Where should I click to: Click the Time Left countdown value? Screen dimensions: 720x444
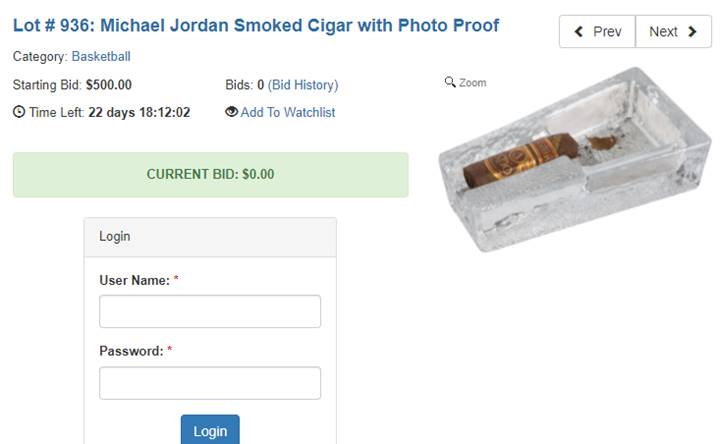tap(139, 112)
